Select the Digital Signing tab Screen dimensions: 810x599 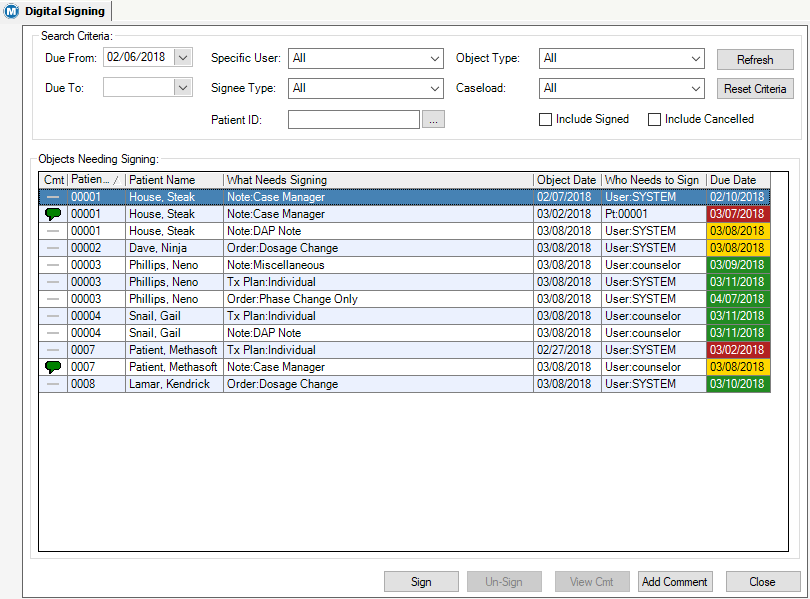click(x=56, y=11)
